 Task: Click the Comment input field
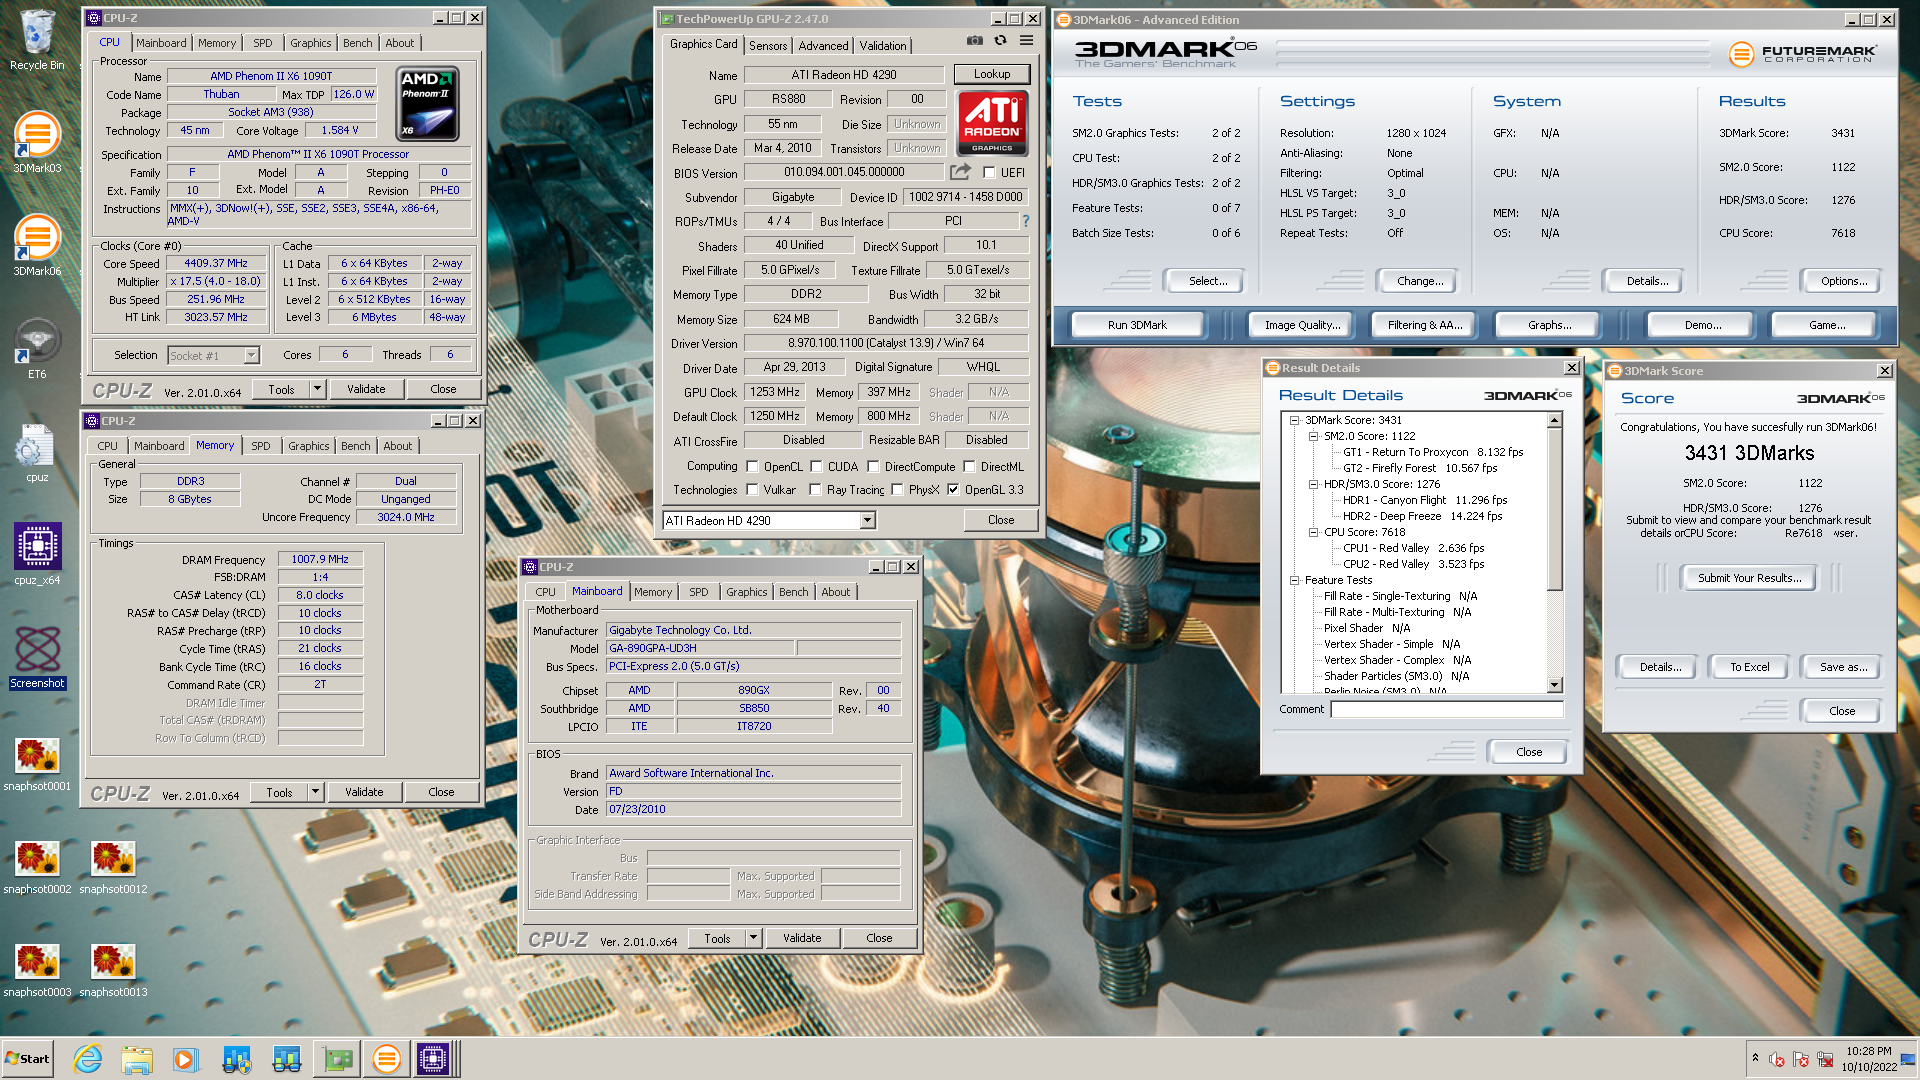point(1447,709)
